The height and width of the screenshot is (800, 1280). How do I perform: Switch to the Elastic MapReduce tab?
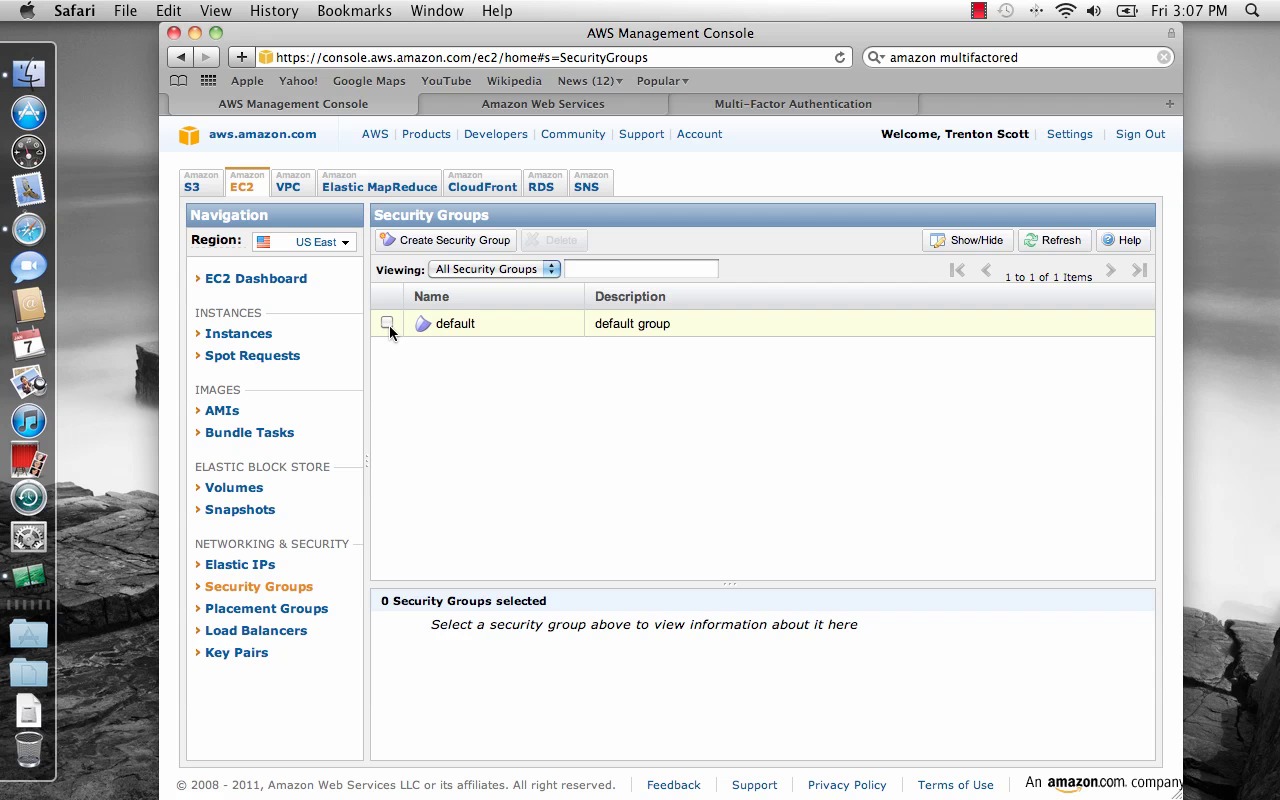point(379,182)
